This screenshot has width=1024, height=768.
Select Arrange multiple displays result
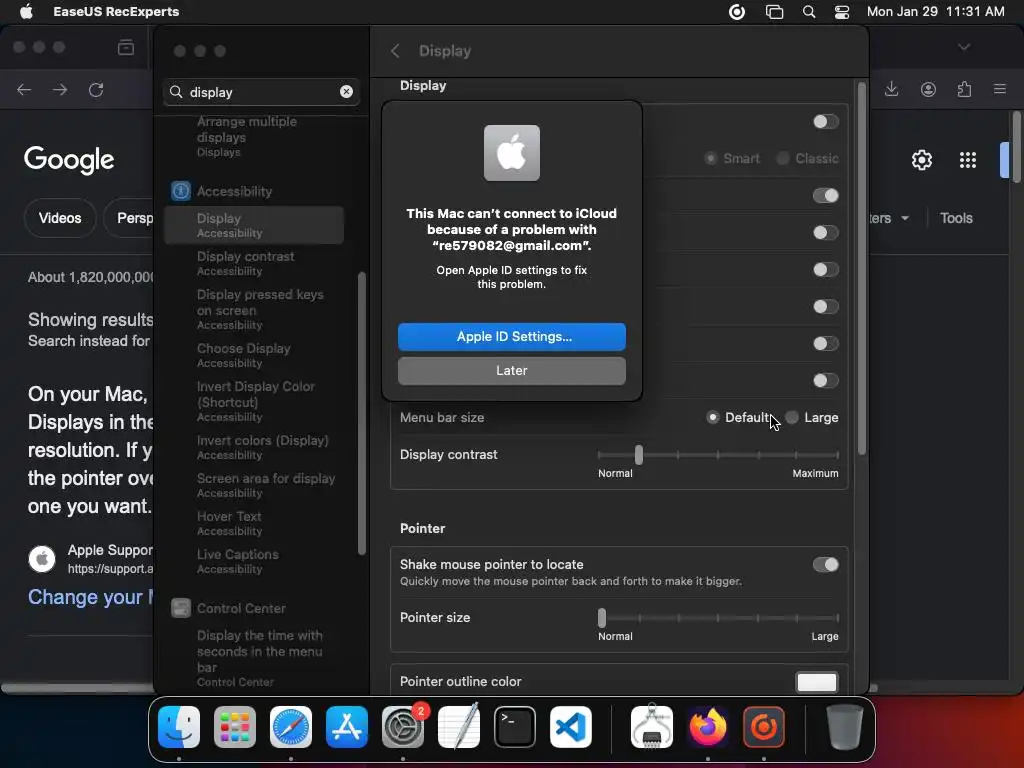255,136
